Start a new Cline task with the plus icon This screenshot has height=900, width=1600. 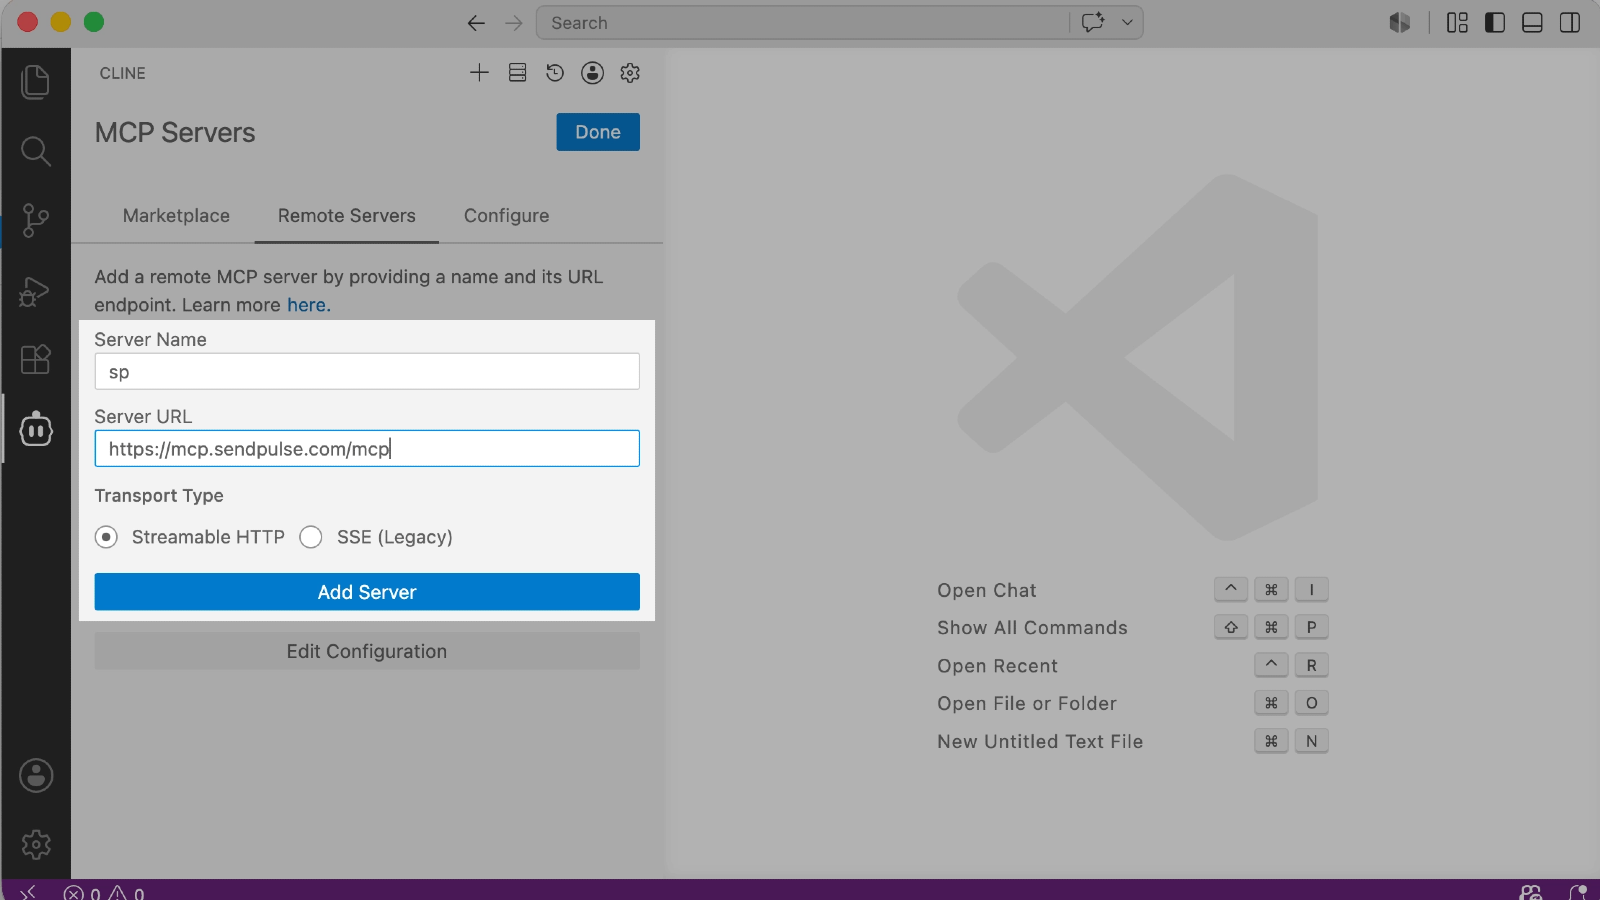point(479,73)
